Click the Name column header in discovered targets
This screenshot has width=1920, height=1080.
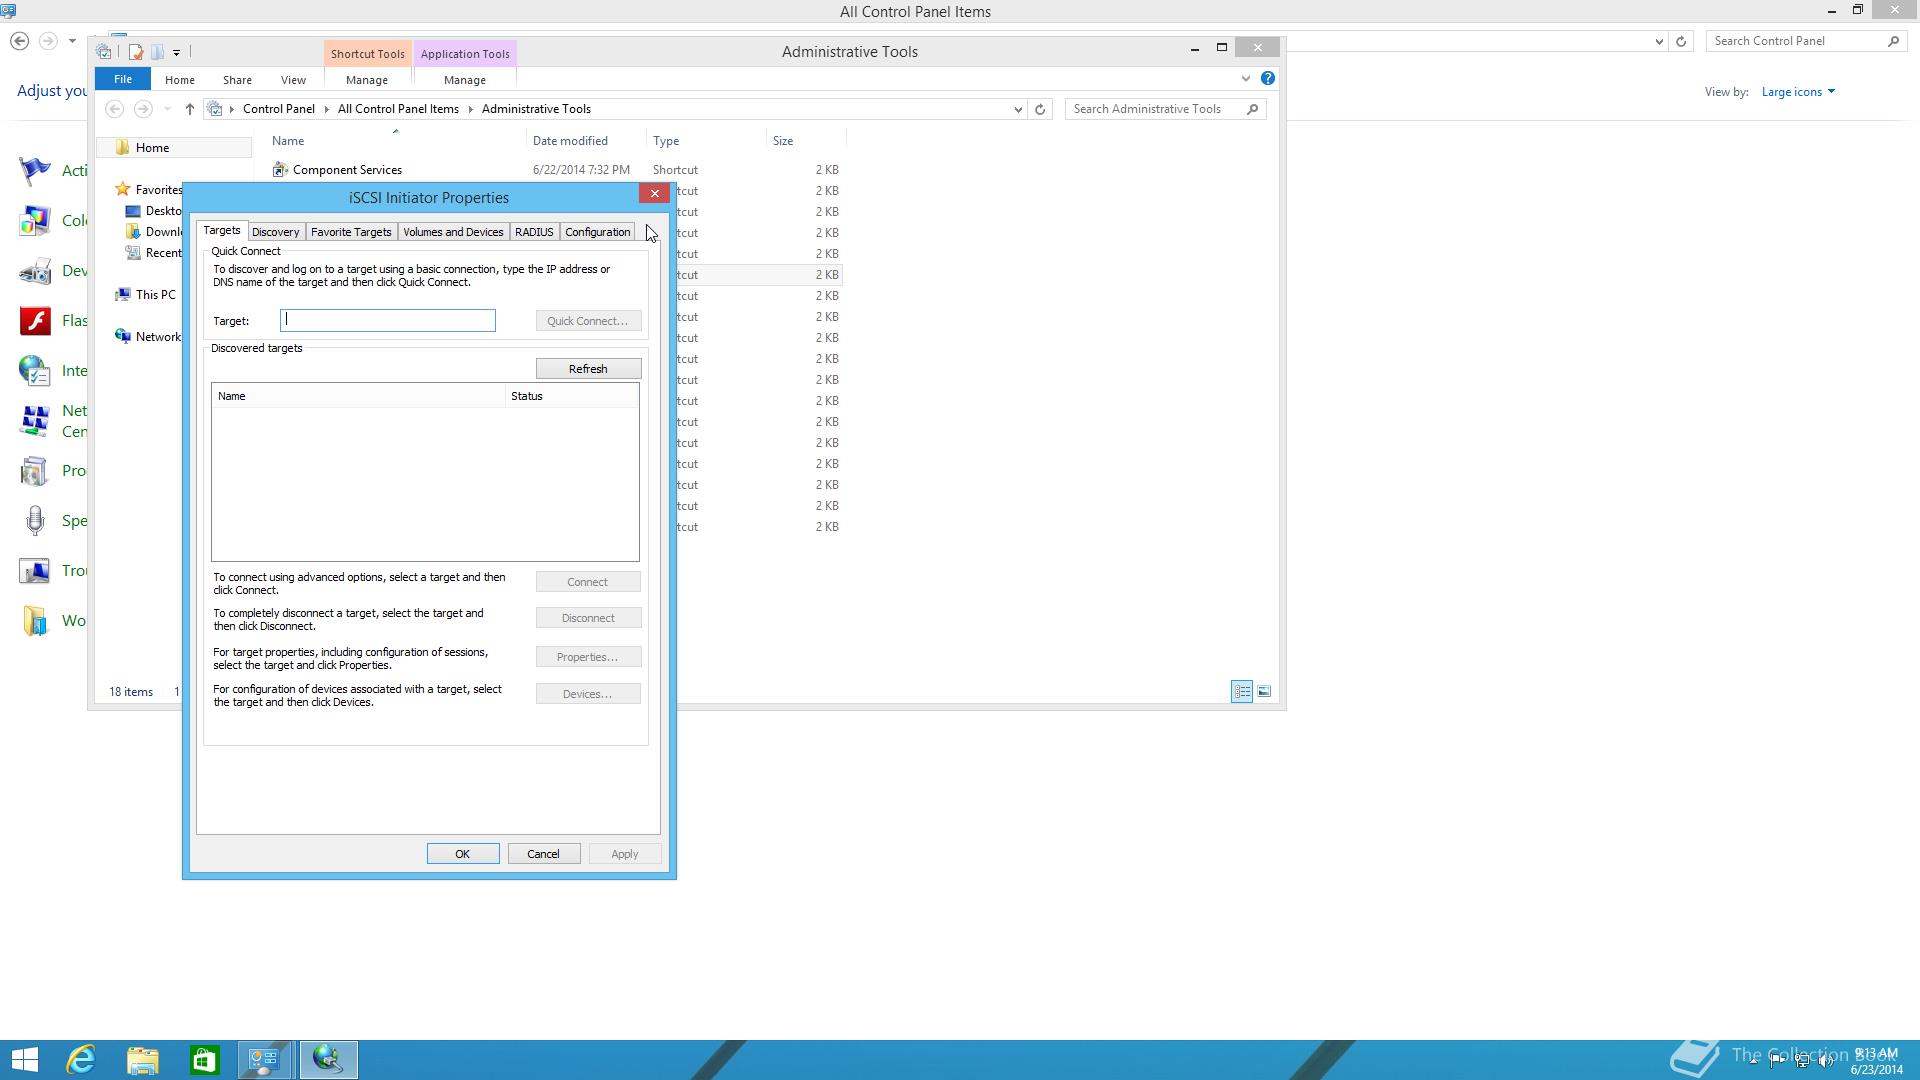pyautogui.click(x=358, y=396)
